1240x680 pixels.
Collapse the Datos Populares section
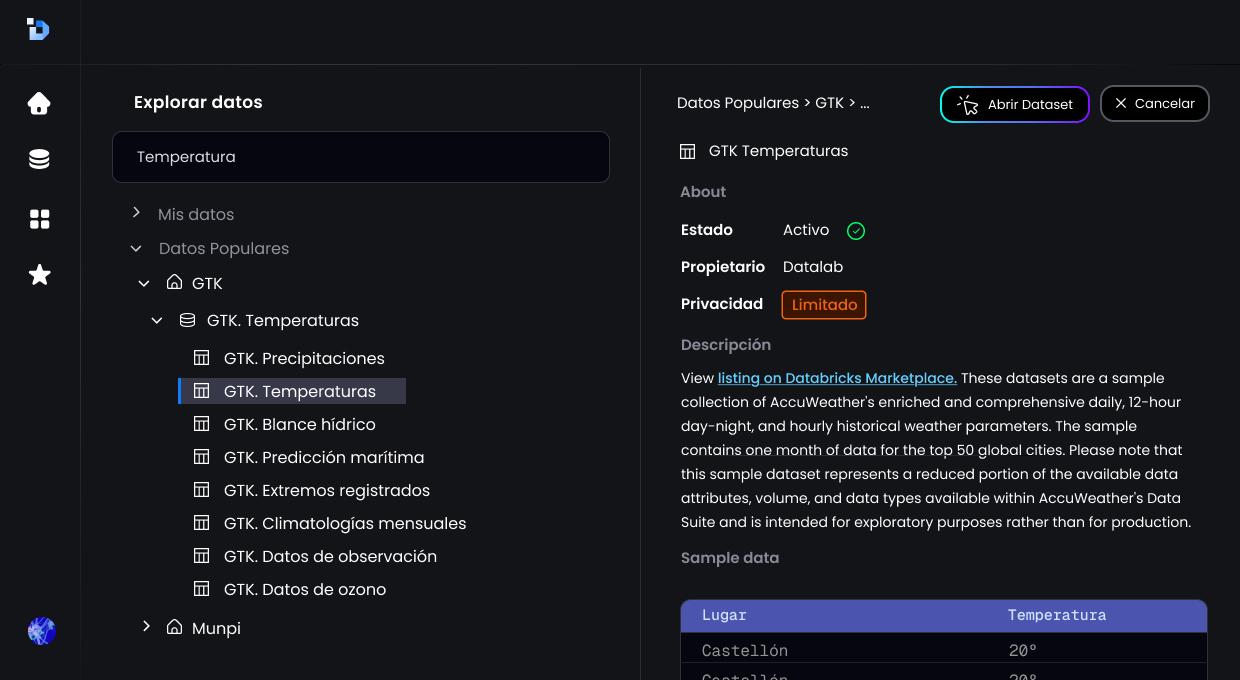[x=137, y=248]
